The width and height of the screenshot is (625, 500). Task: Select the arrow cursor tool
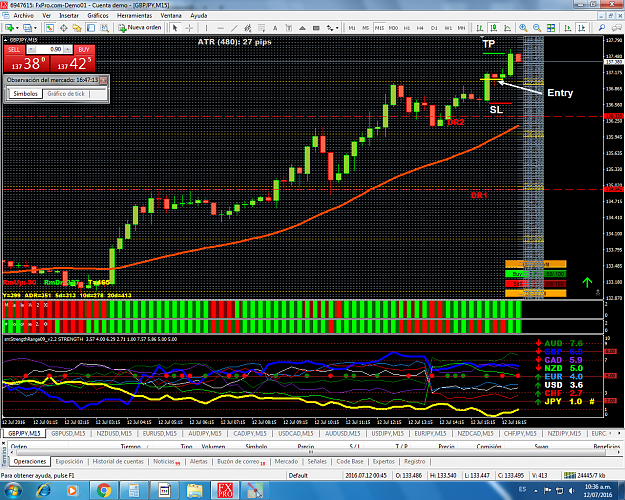175,28
